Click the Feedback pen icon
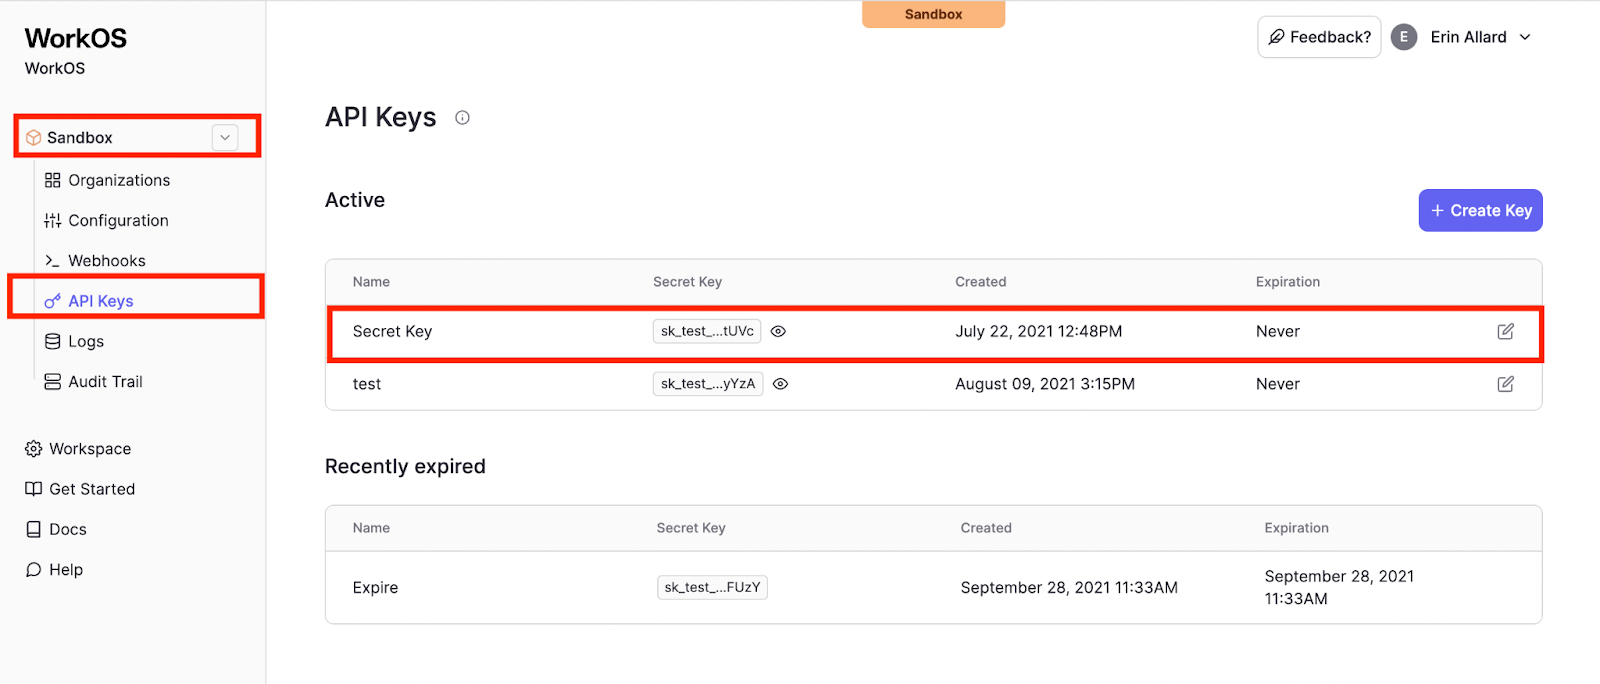Screen dimensions: 1600x684 [x=1276, y=37]
